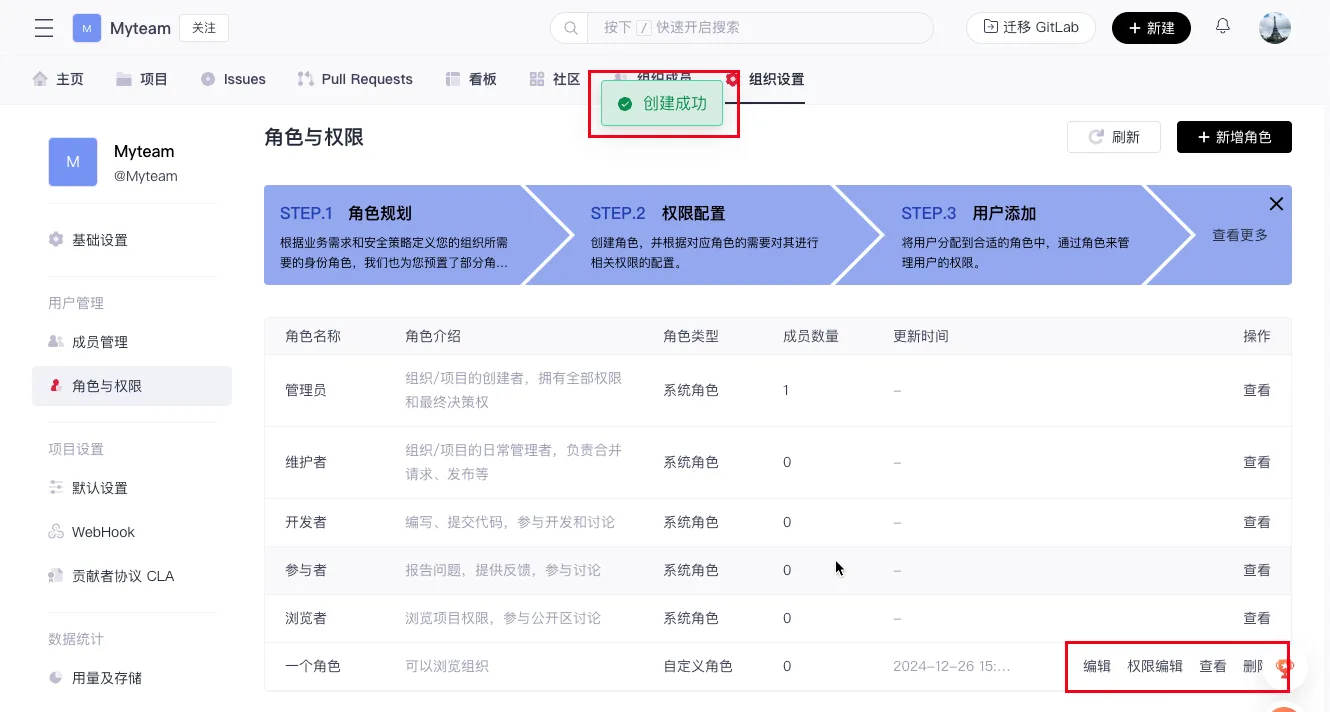Focus the quick search input field

coord(760,28)
